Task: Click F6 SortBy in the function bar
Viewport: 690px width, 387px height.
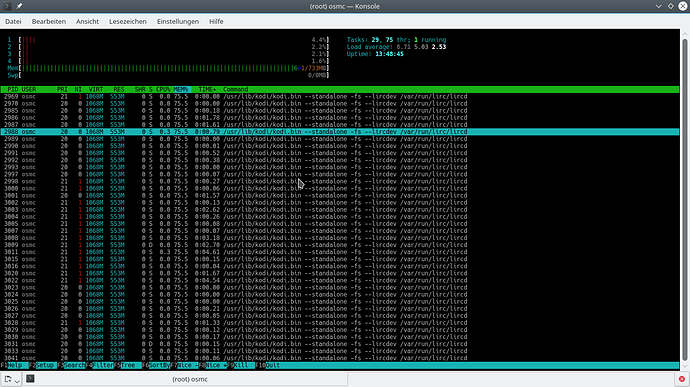Action: click(x=156, y=365)
